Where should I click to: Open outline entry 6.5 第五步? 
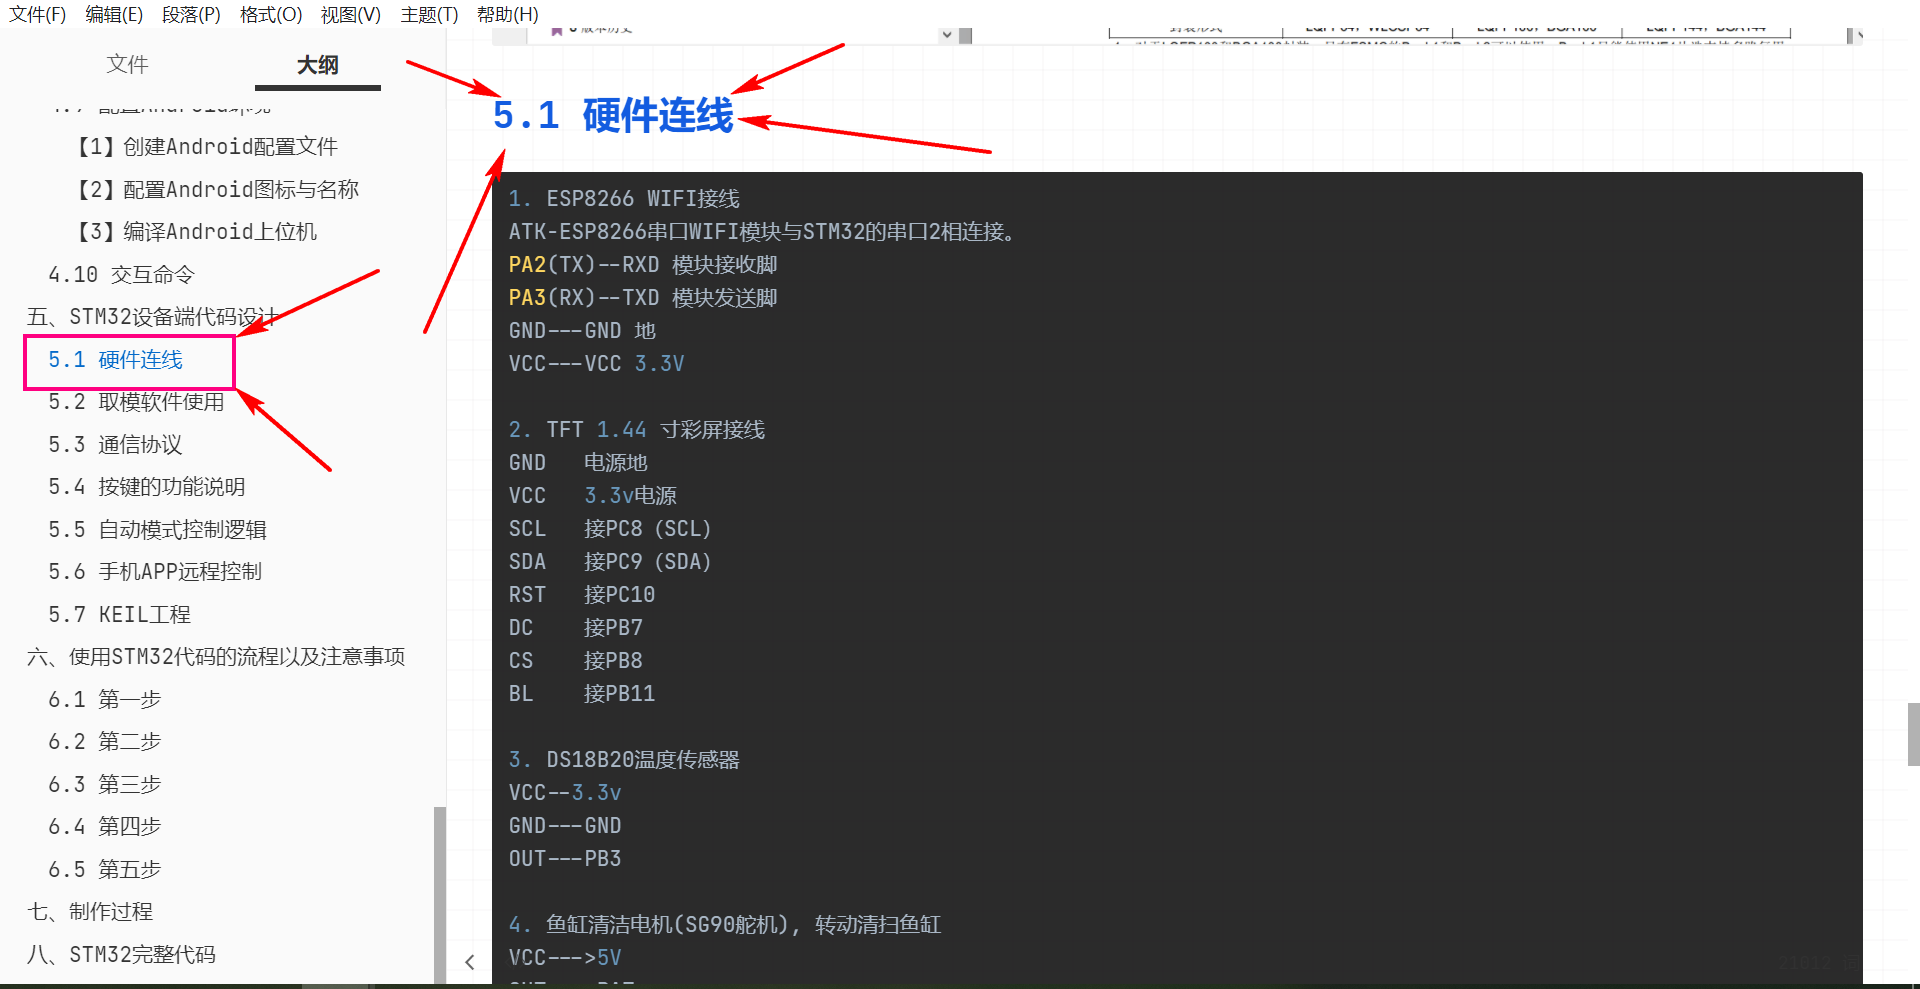[x=105, y=869]
